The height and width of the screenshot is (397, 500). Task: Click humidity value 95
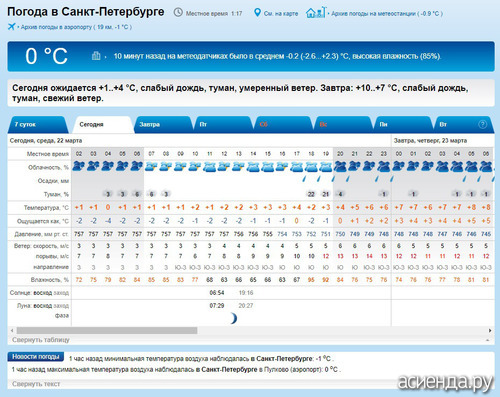311,280
